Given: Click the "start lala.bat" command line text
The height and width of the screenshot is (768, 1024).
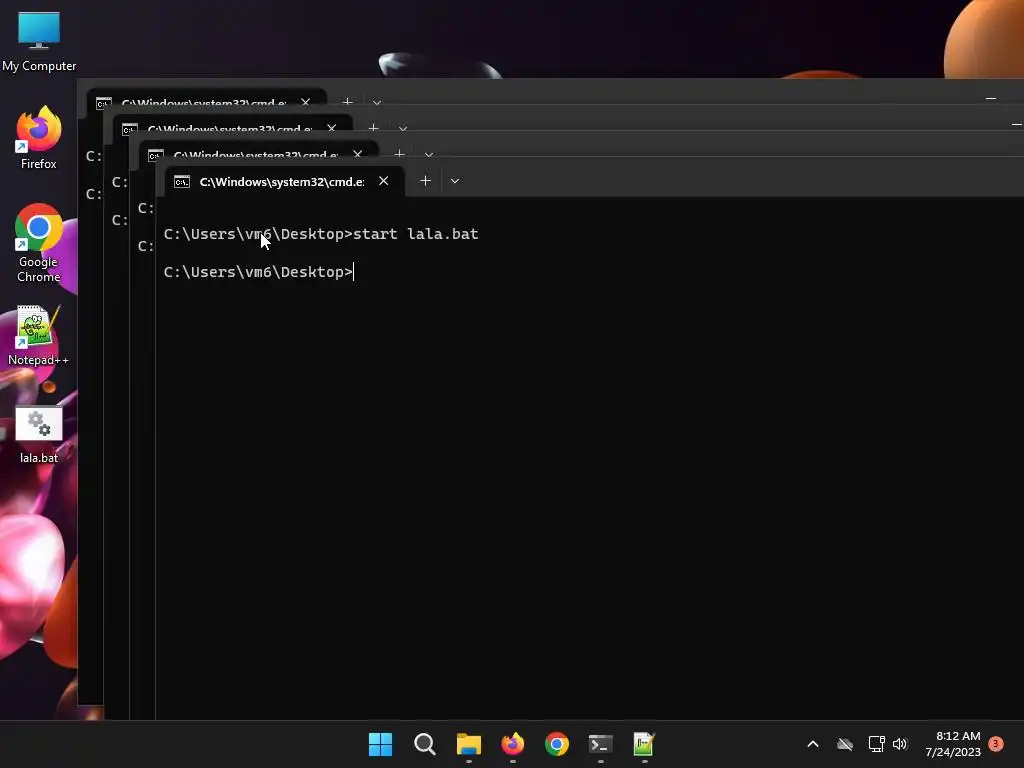Looking at the screenshot, I should tap(415, 234).
